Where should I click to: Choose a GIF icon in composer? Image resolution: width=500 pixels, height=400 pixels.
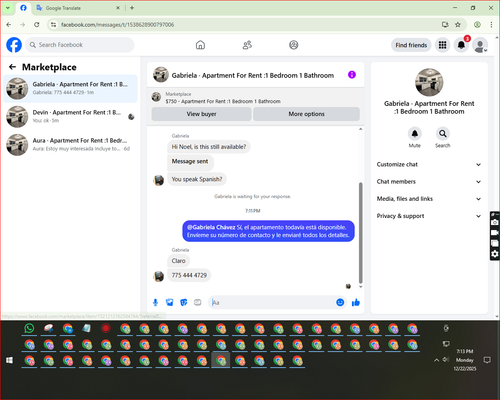(x=198, y=302)
